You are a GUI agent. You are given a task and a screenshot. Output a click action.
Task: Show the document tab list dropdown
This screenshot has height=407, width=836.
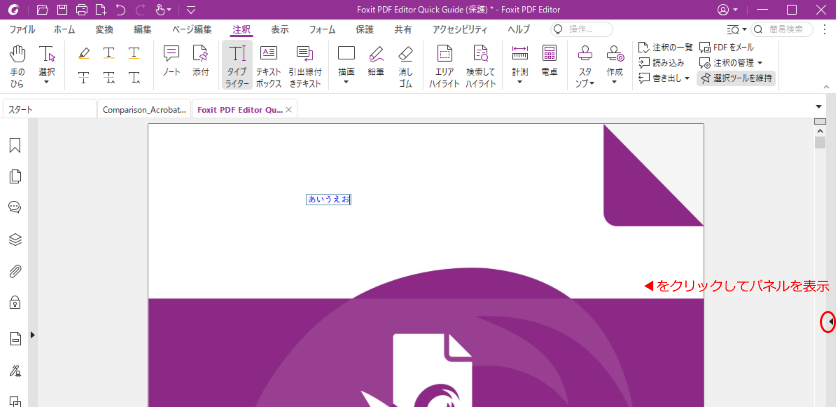819,107
